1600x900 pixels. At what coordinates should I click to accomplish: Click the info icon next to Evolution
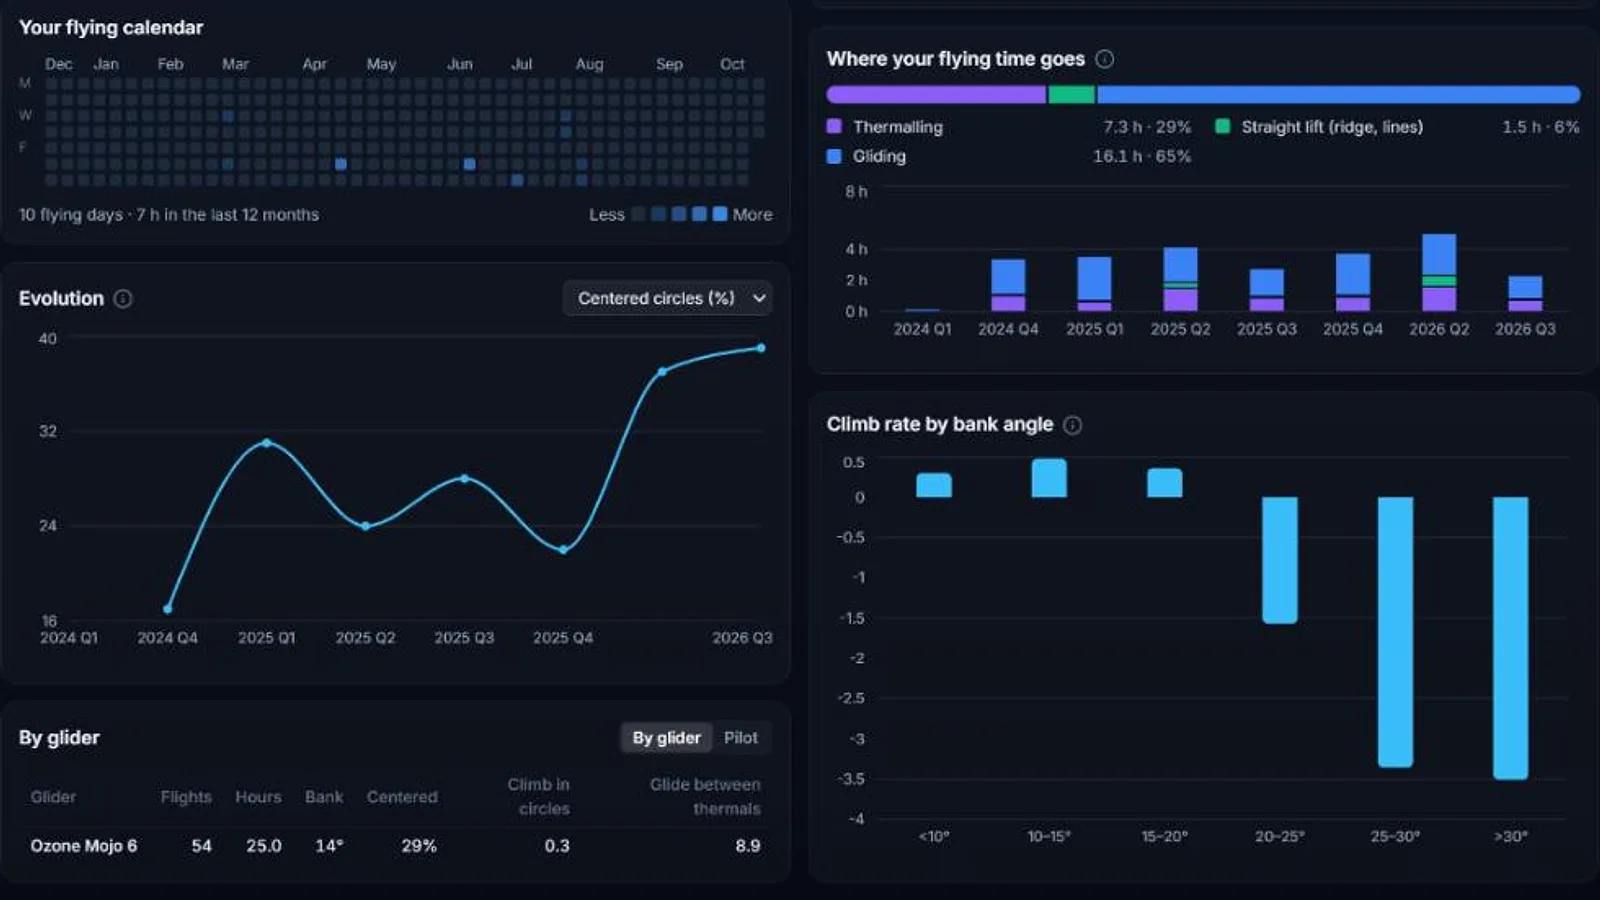123,298
